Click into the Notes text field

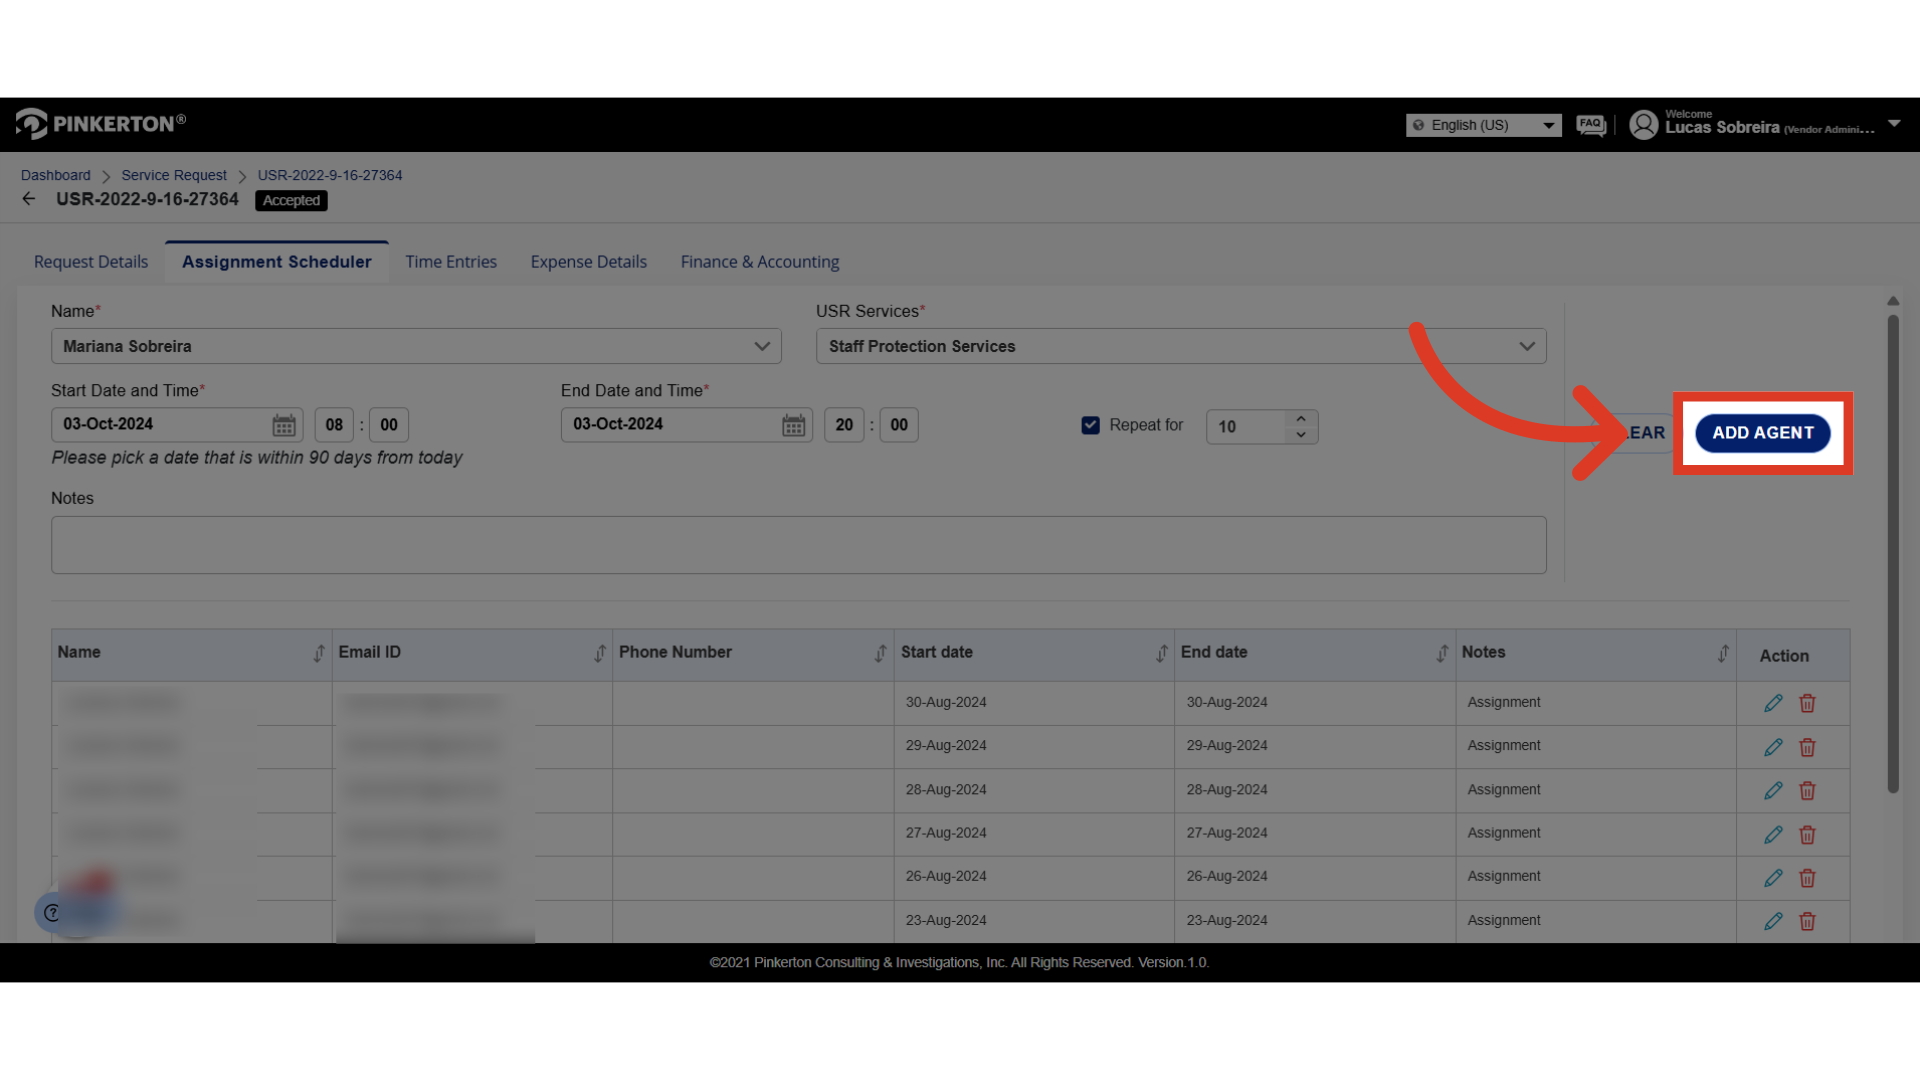coord(798,545)
